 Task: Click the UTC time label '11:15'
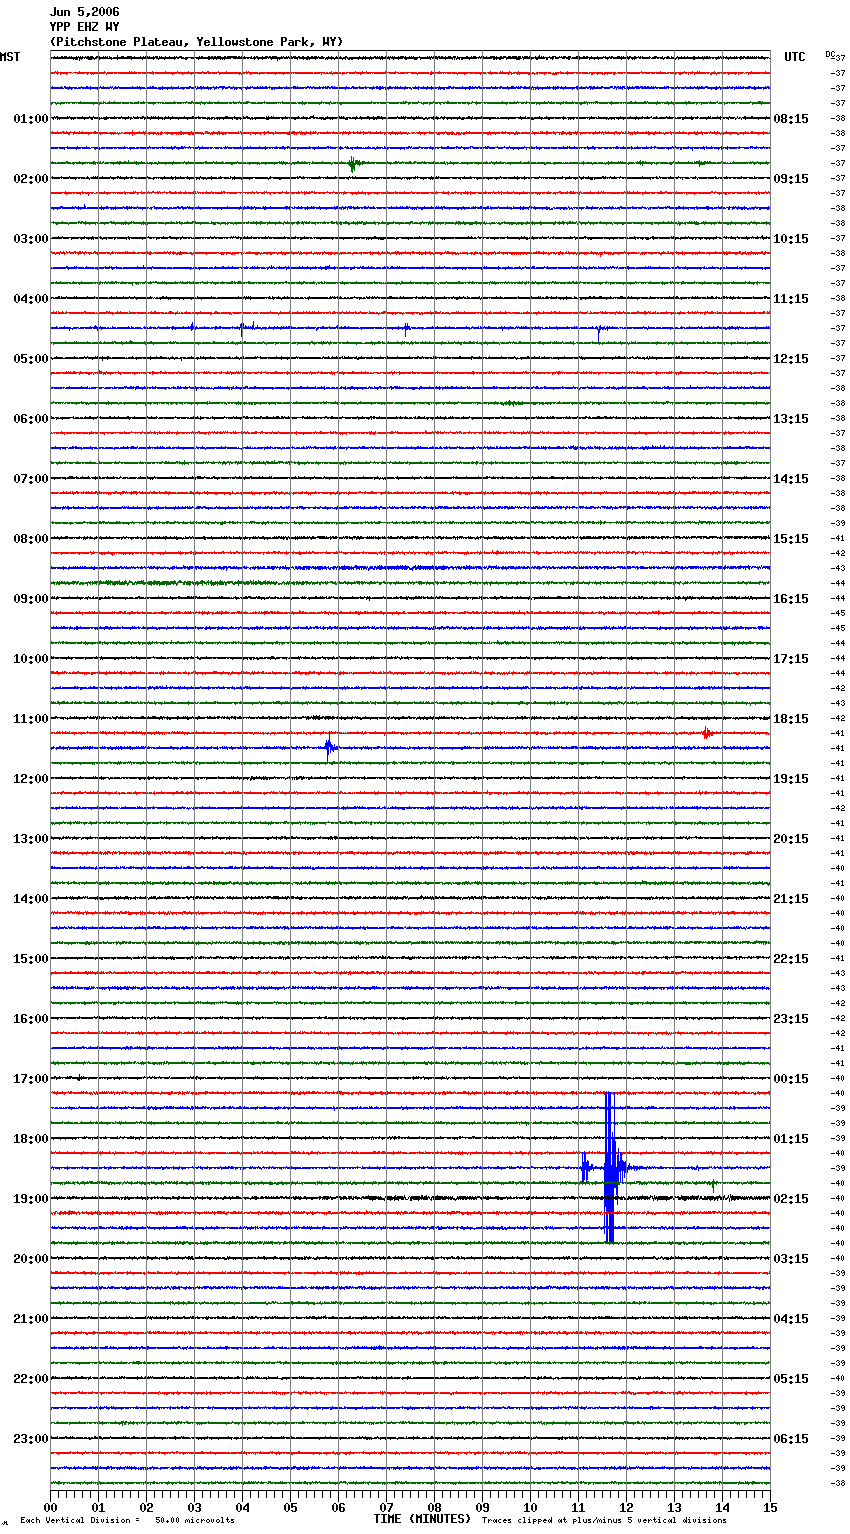(791, 299)
